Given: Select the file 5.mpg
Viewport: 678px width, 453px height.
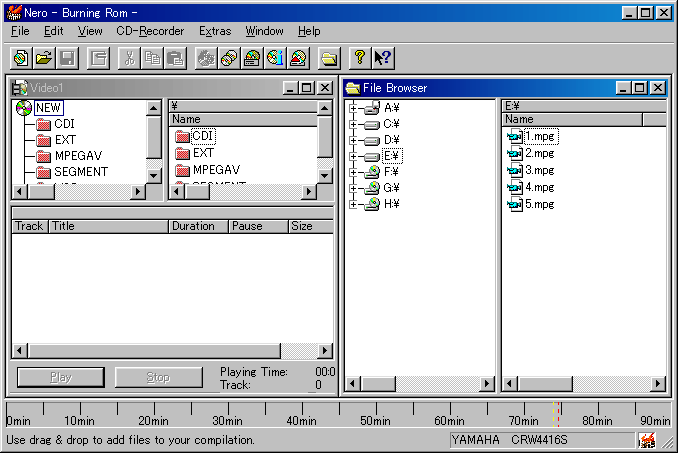Looking at the screenshot, I should pos(540,204).
